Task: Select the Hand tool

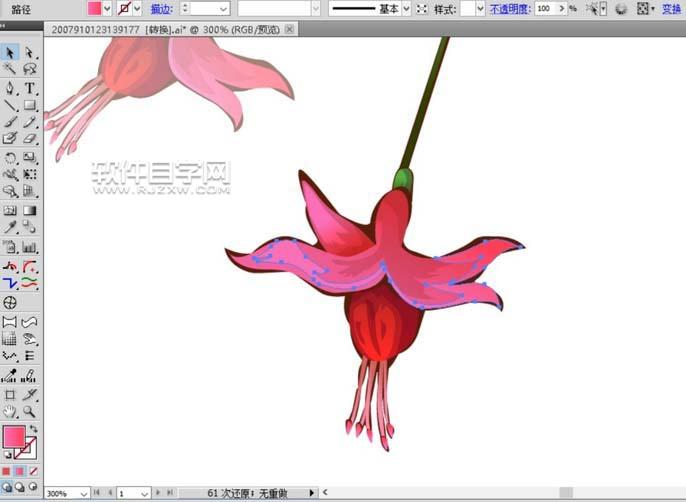Action: click(10, 411)
